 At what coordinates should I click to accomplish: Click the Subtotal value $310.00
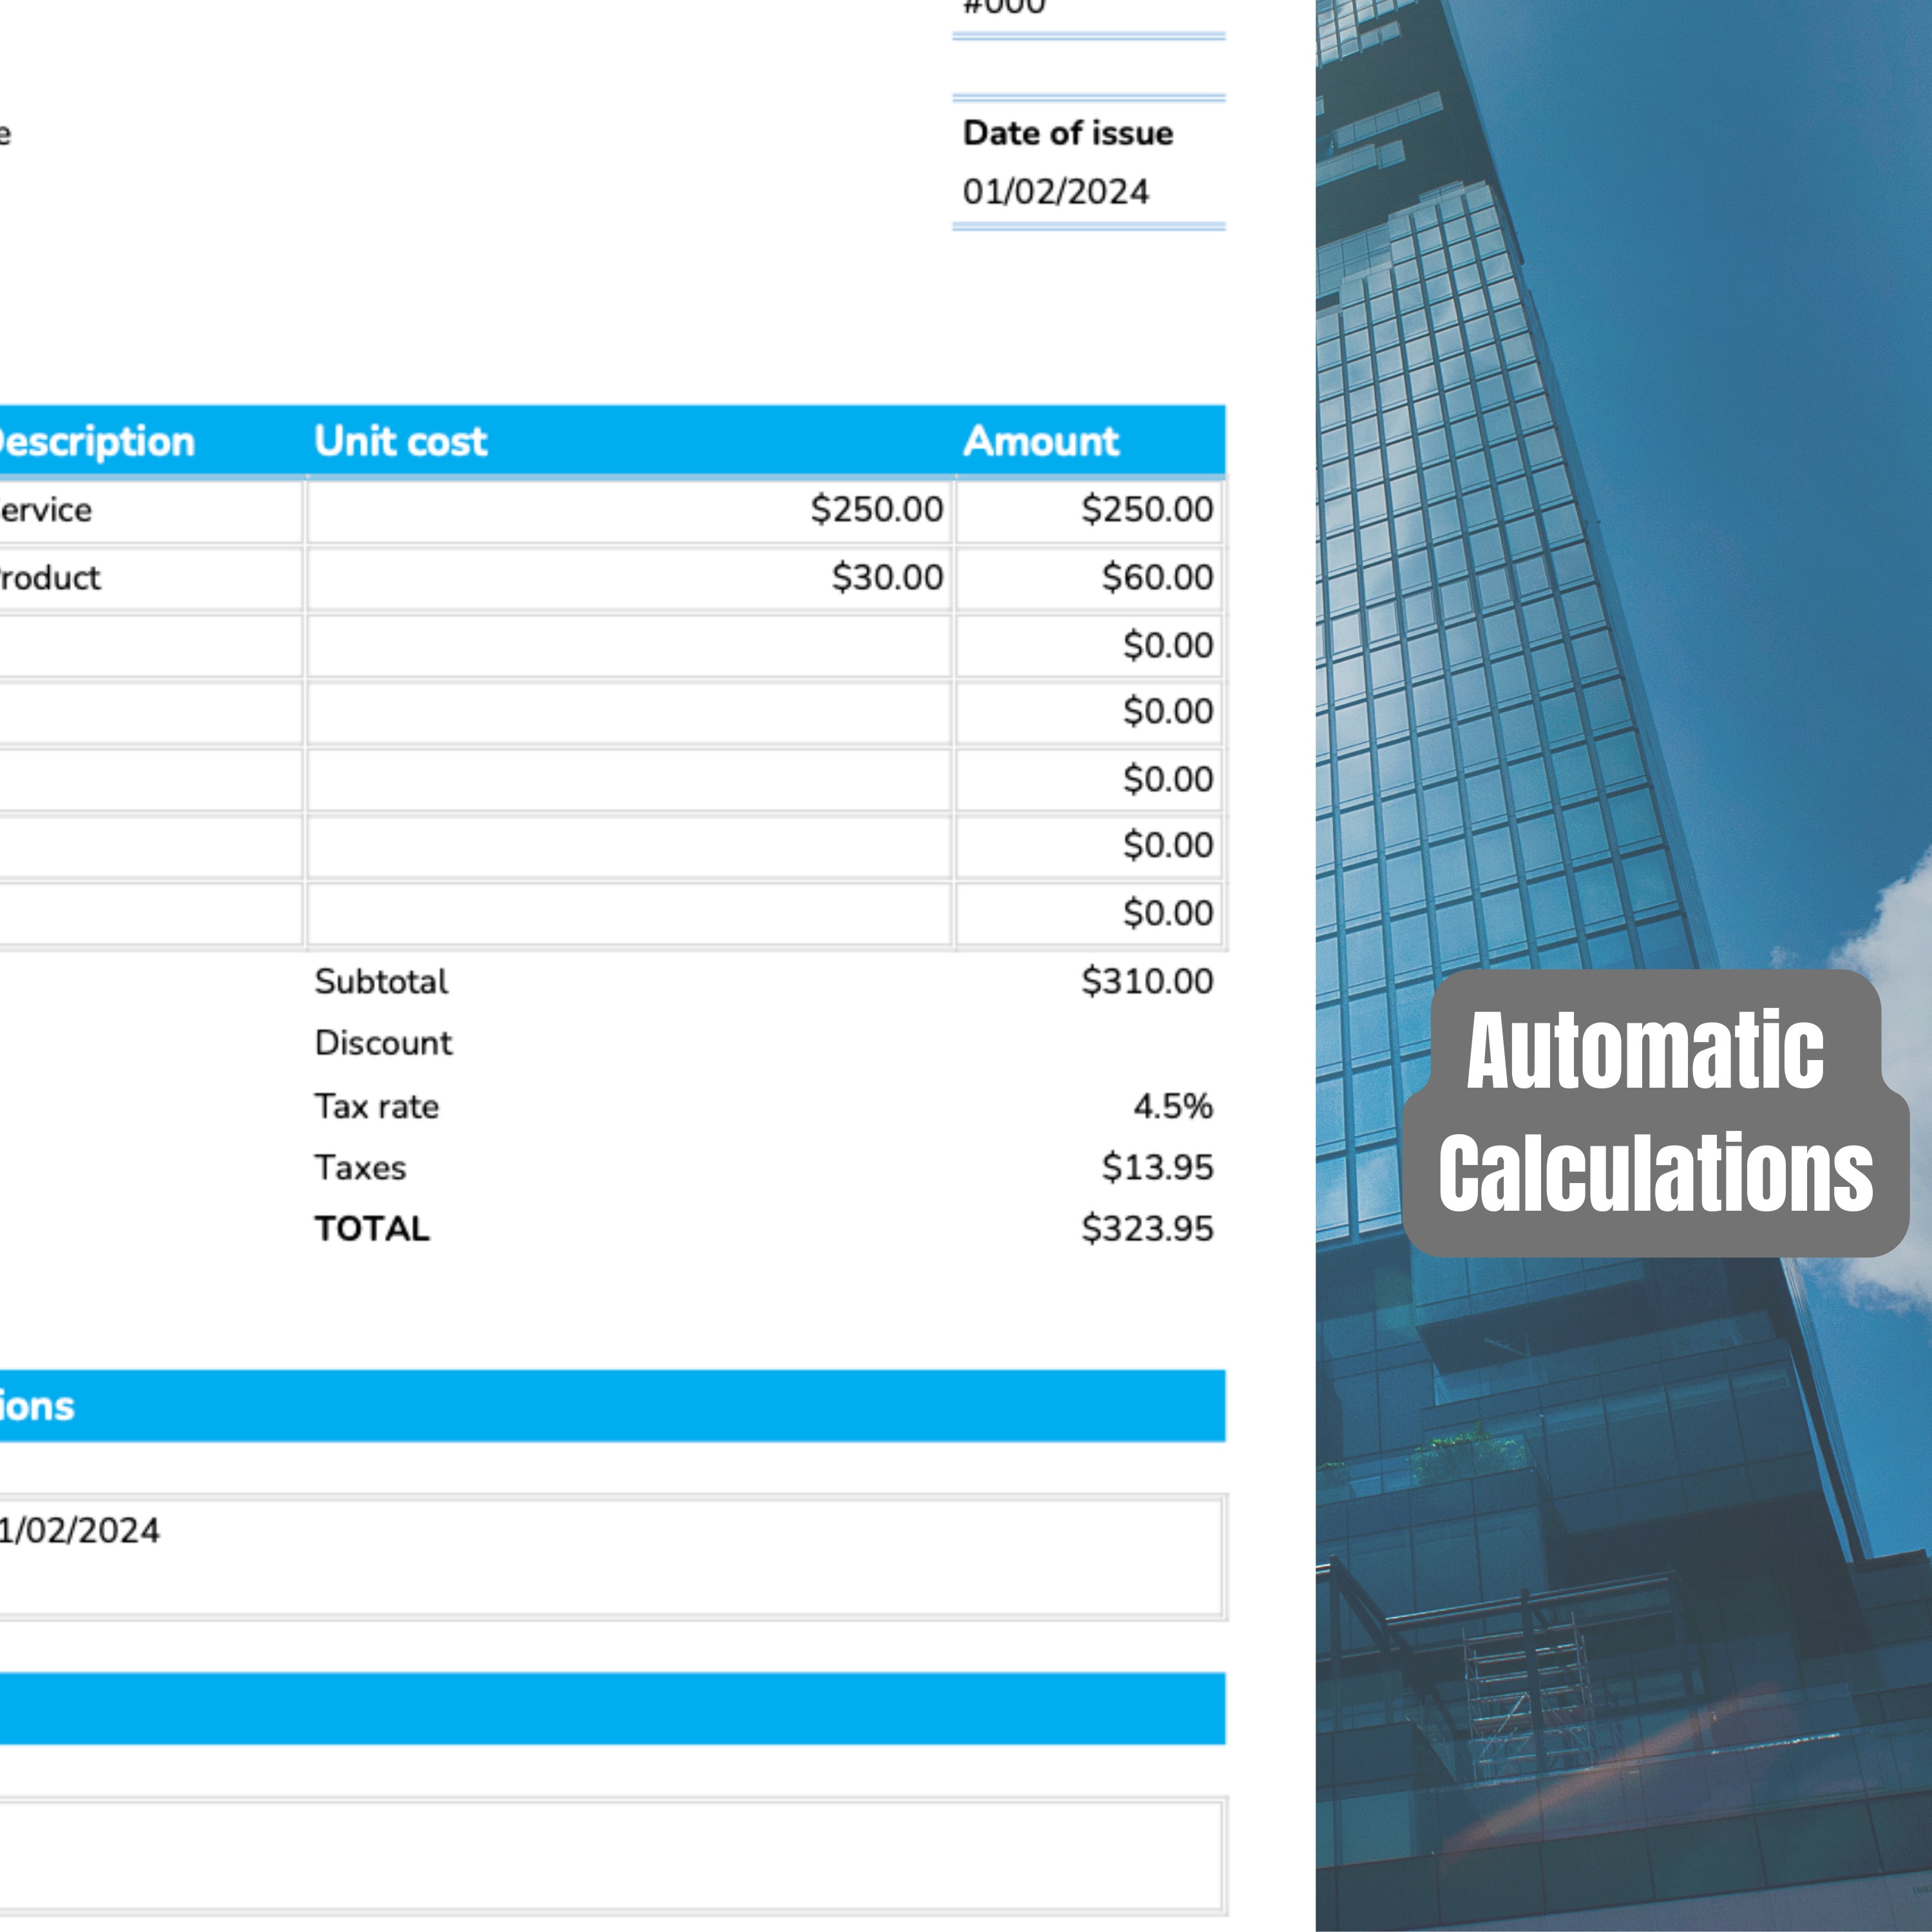1148,981
